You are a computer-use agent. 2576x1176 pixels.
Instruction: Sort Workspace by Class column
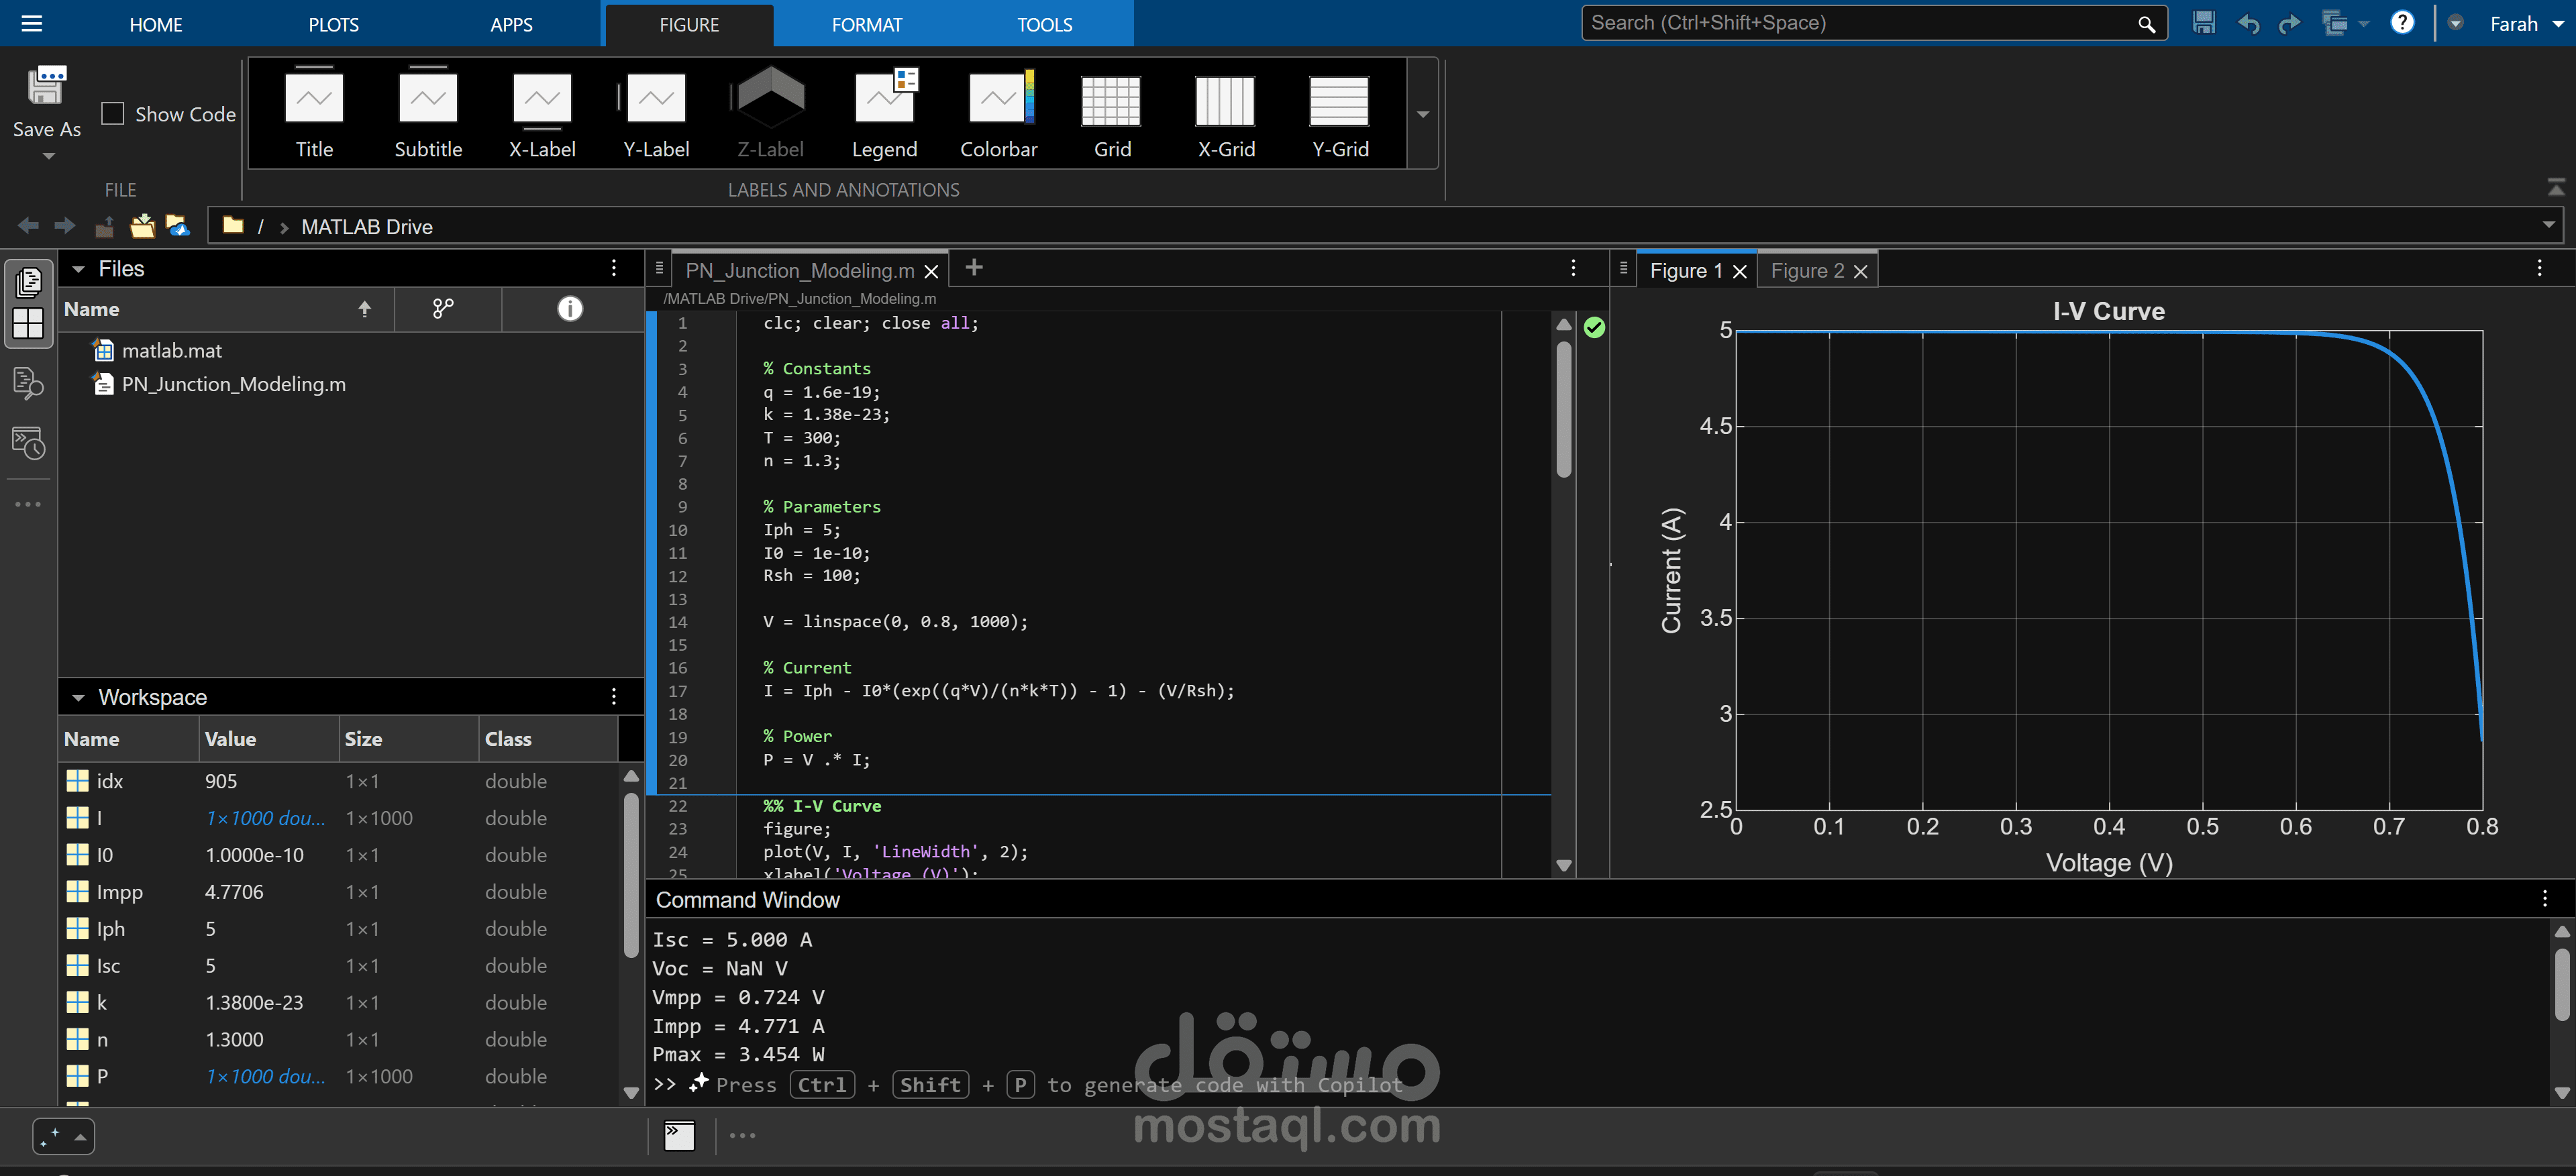coord(547,739)
